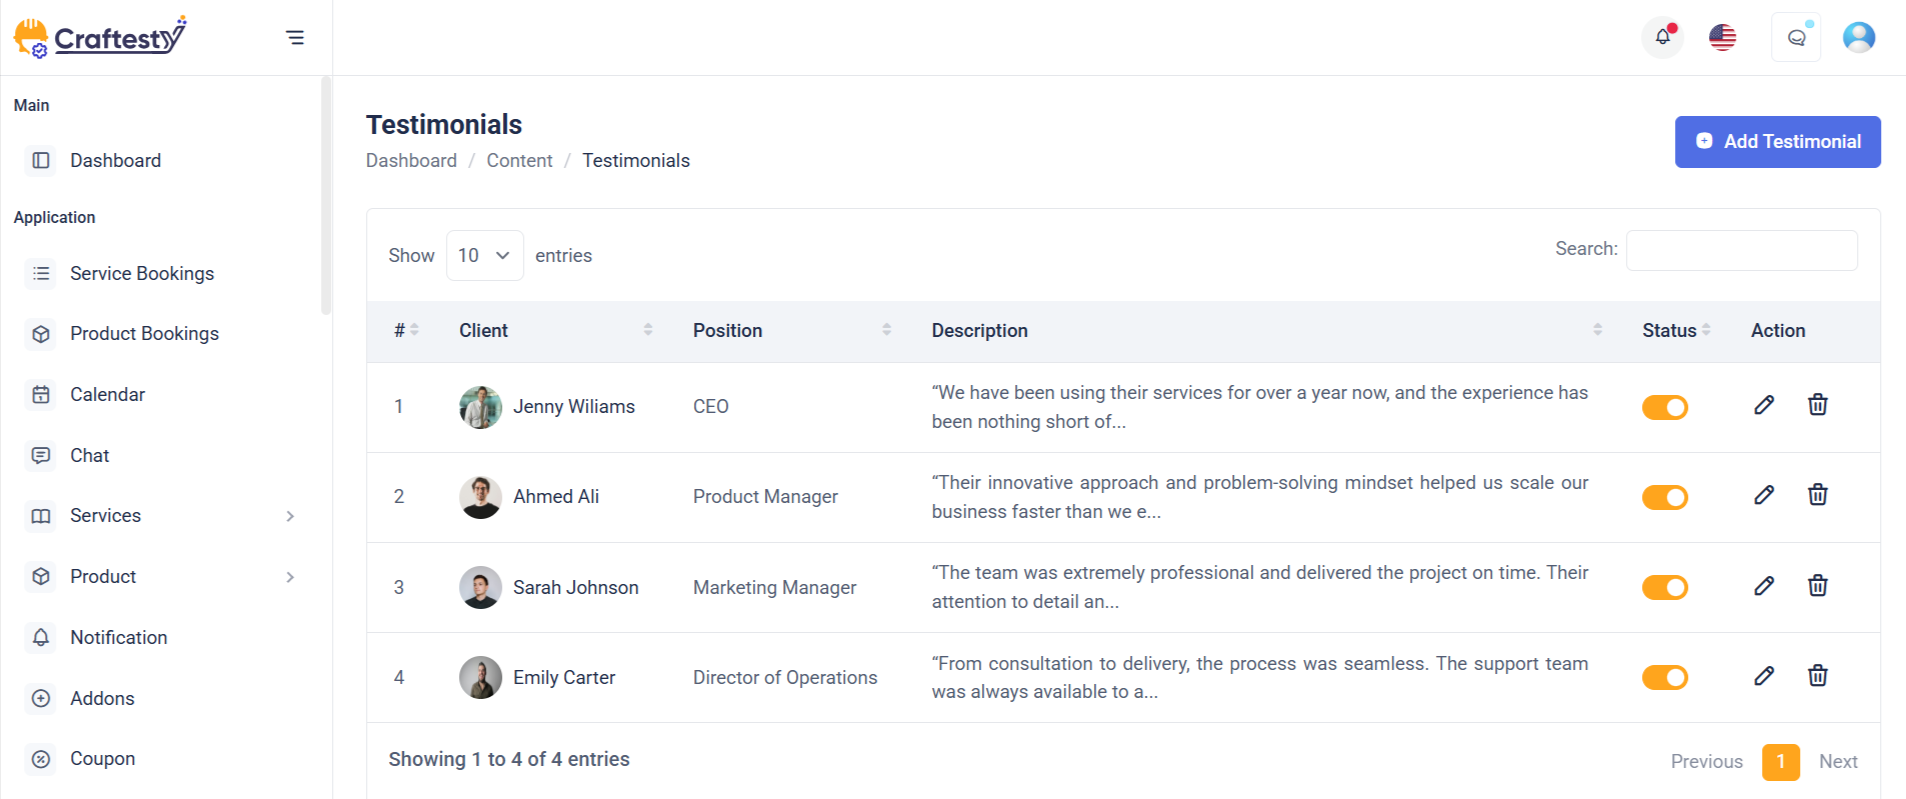Click "CEO" position cell
This screenshot has width=1906, height=799.
point(711,407)
